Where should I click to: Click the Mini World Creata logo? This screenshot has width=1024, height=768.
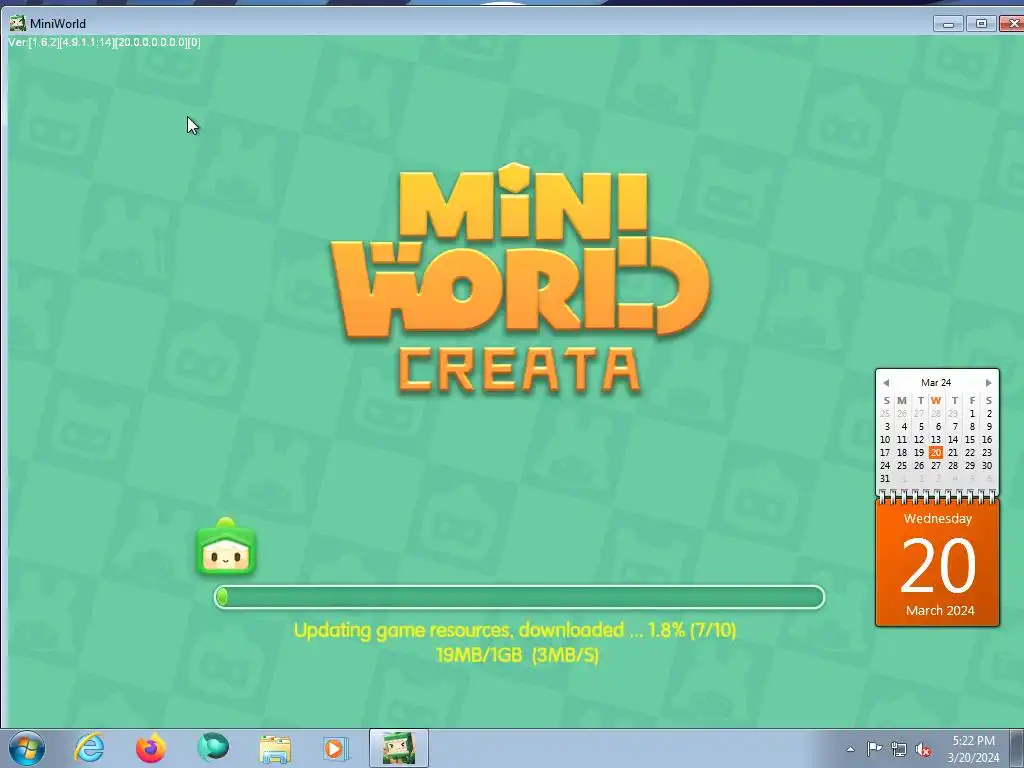pyautogui.click(x=519, y=280)
